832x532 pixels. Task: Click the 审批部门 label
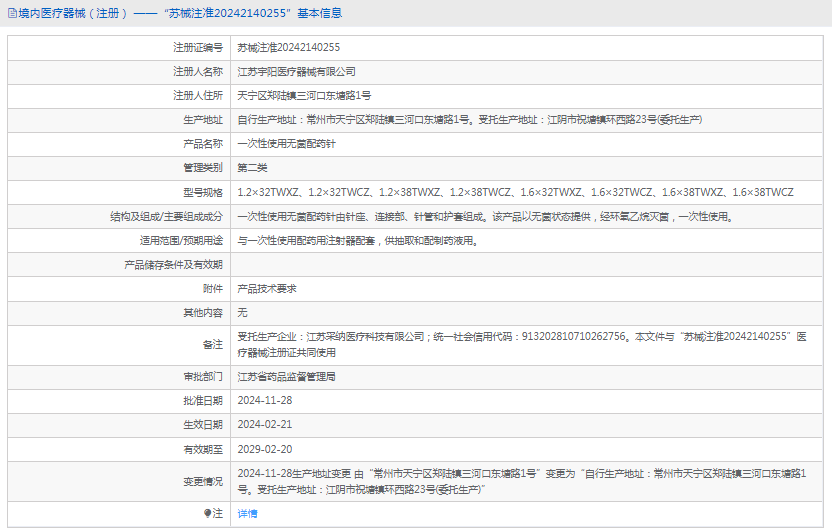[203, 377]
